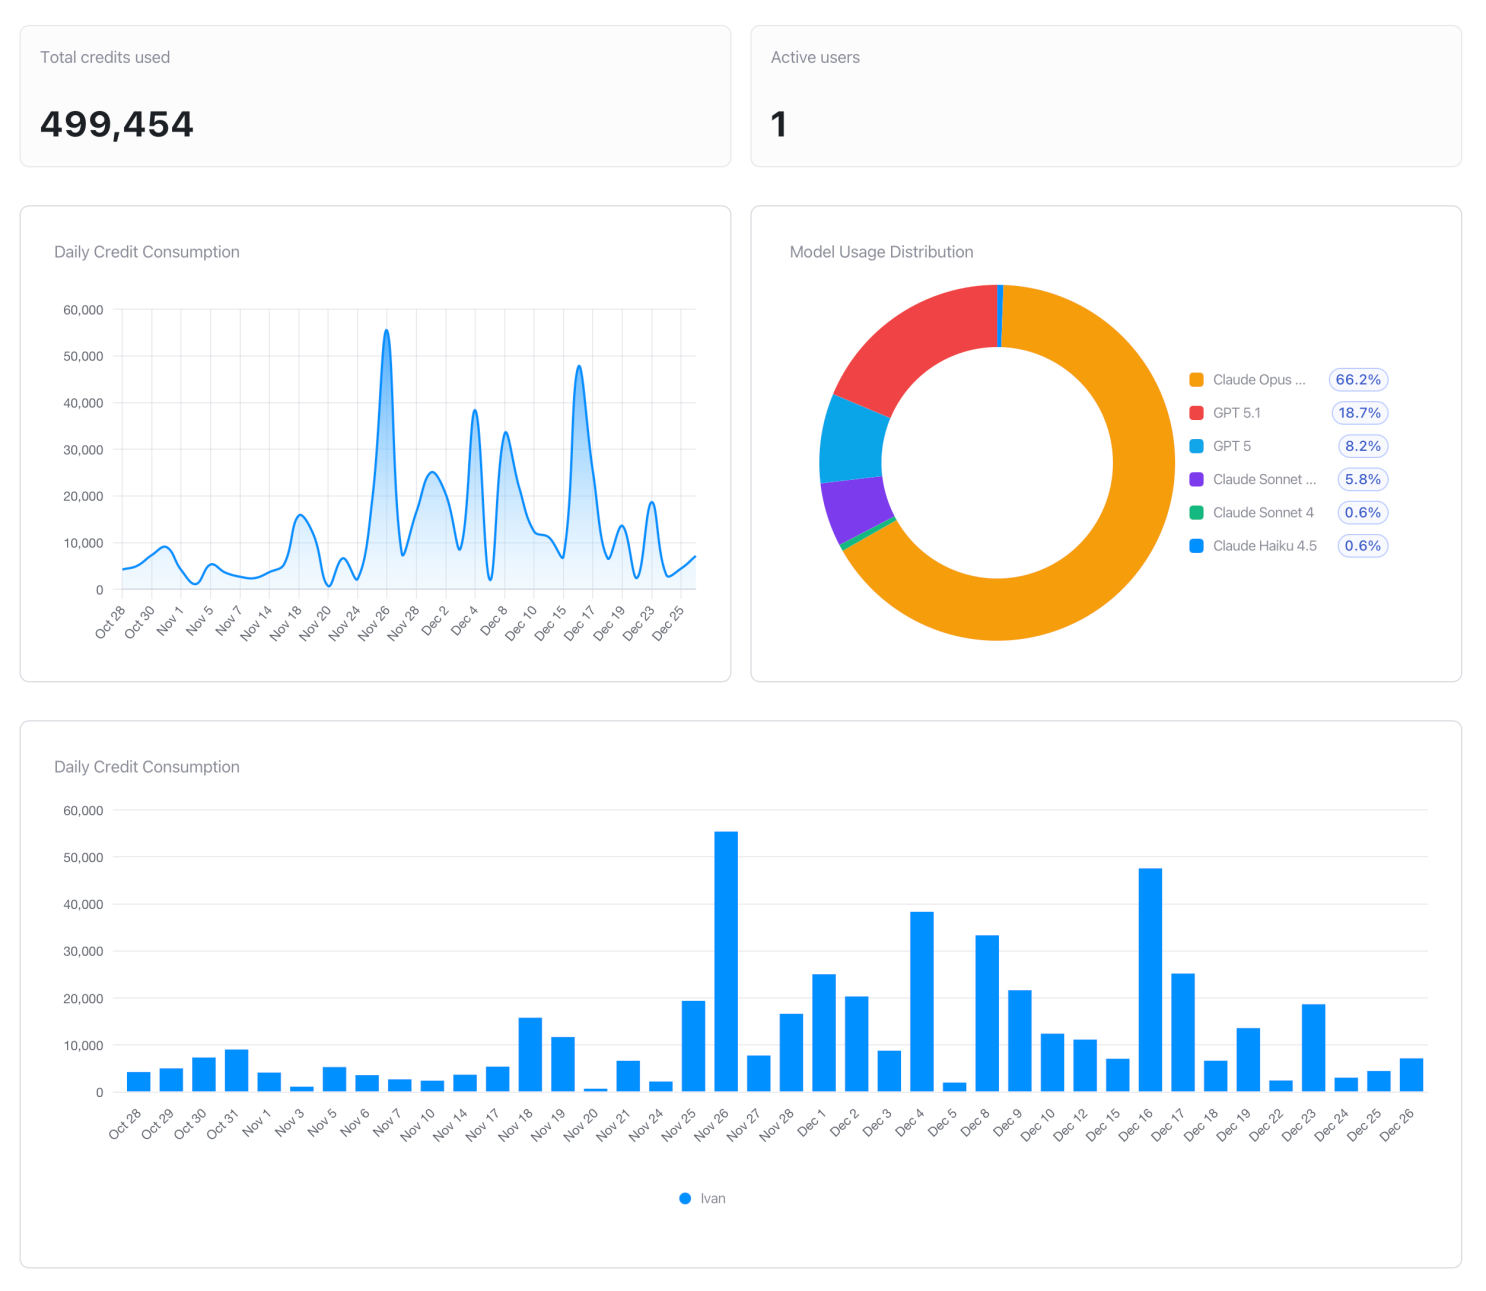Click the Dec 23 bar in bar chart
The image size is (1486, 1291).
tap(1313, 1047)
